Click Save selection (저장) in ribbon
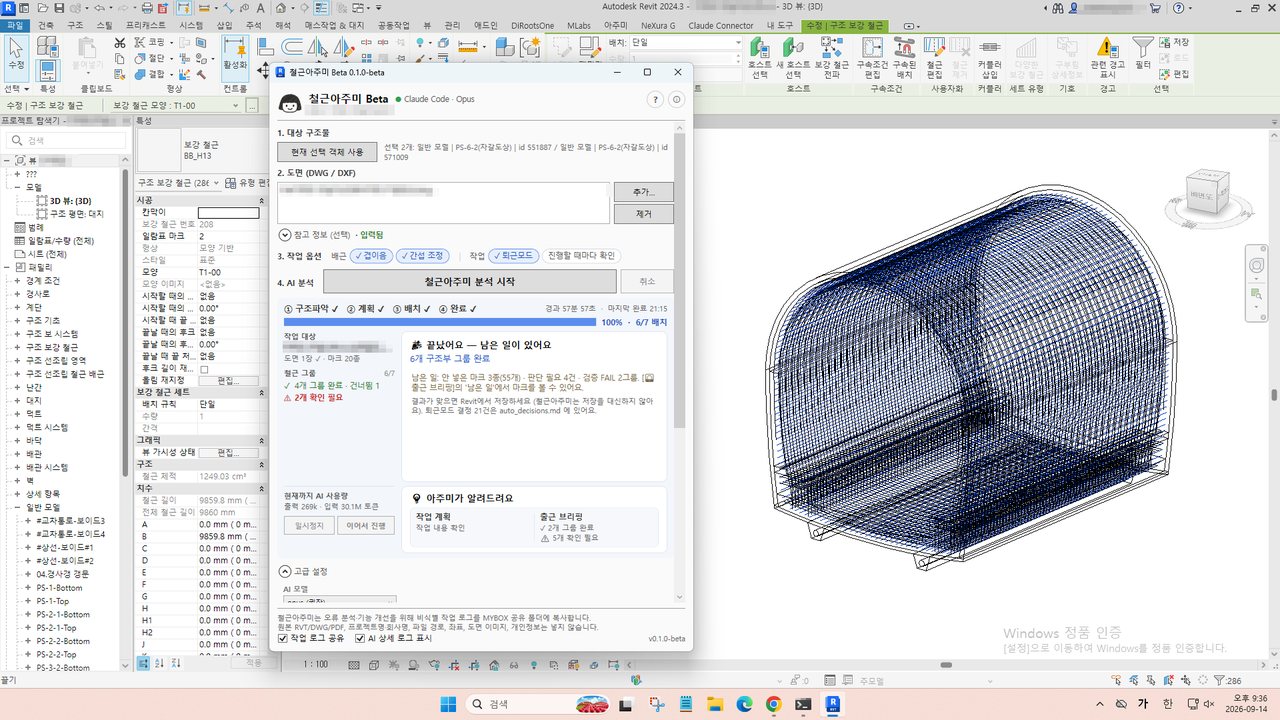Image resolution: width=1280 pixels, height=720 pixels. pos(1174,42)
